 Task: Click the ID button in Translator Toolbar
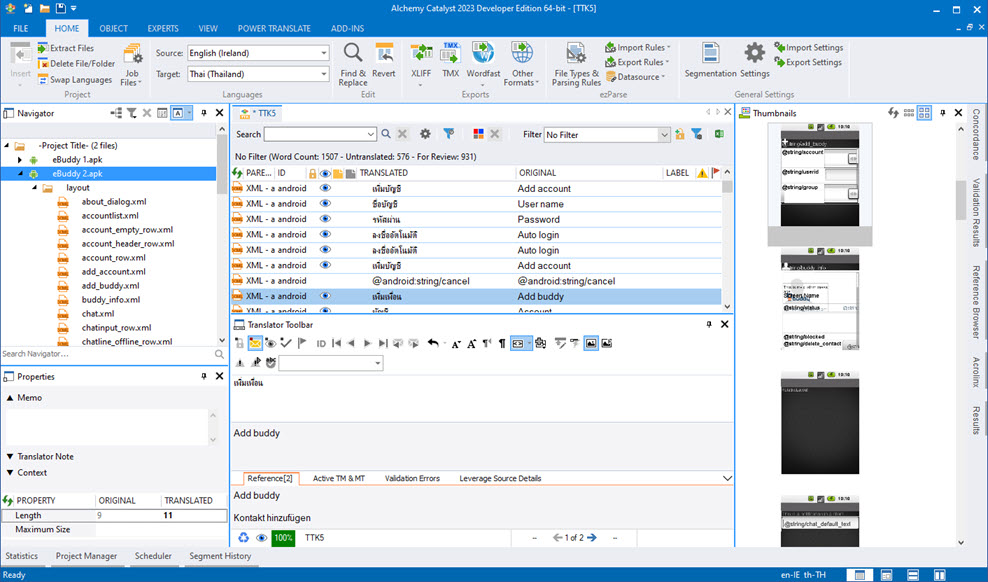[x=321, y=343]
